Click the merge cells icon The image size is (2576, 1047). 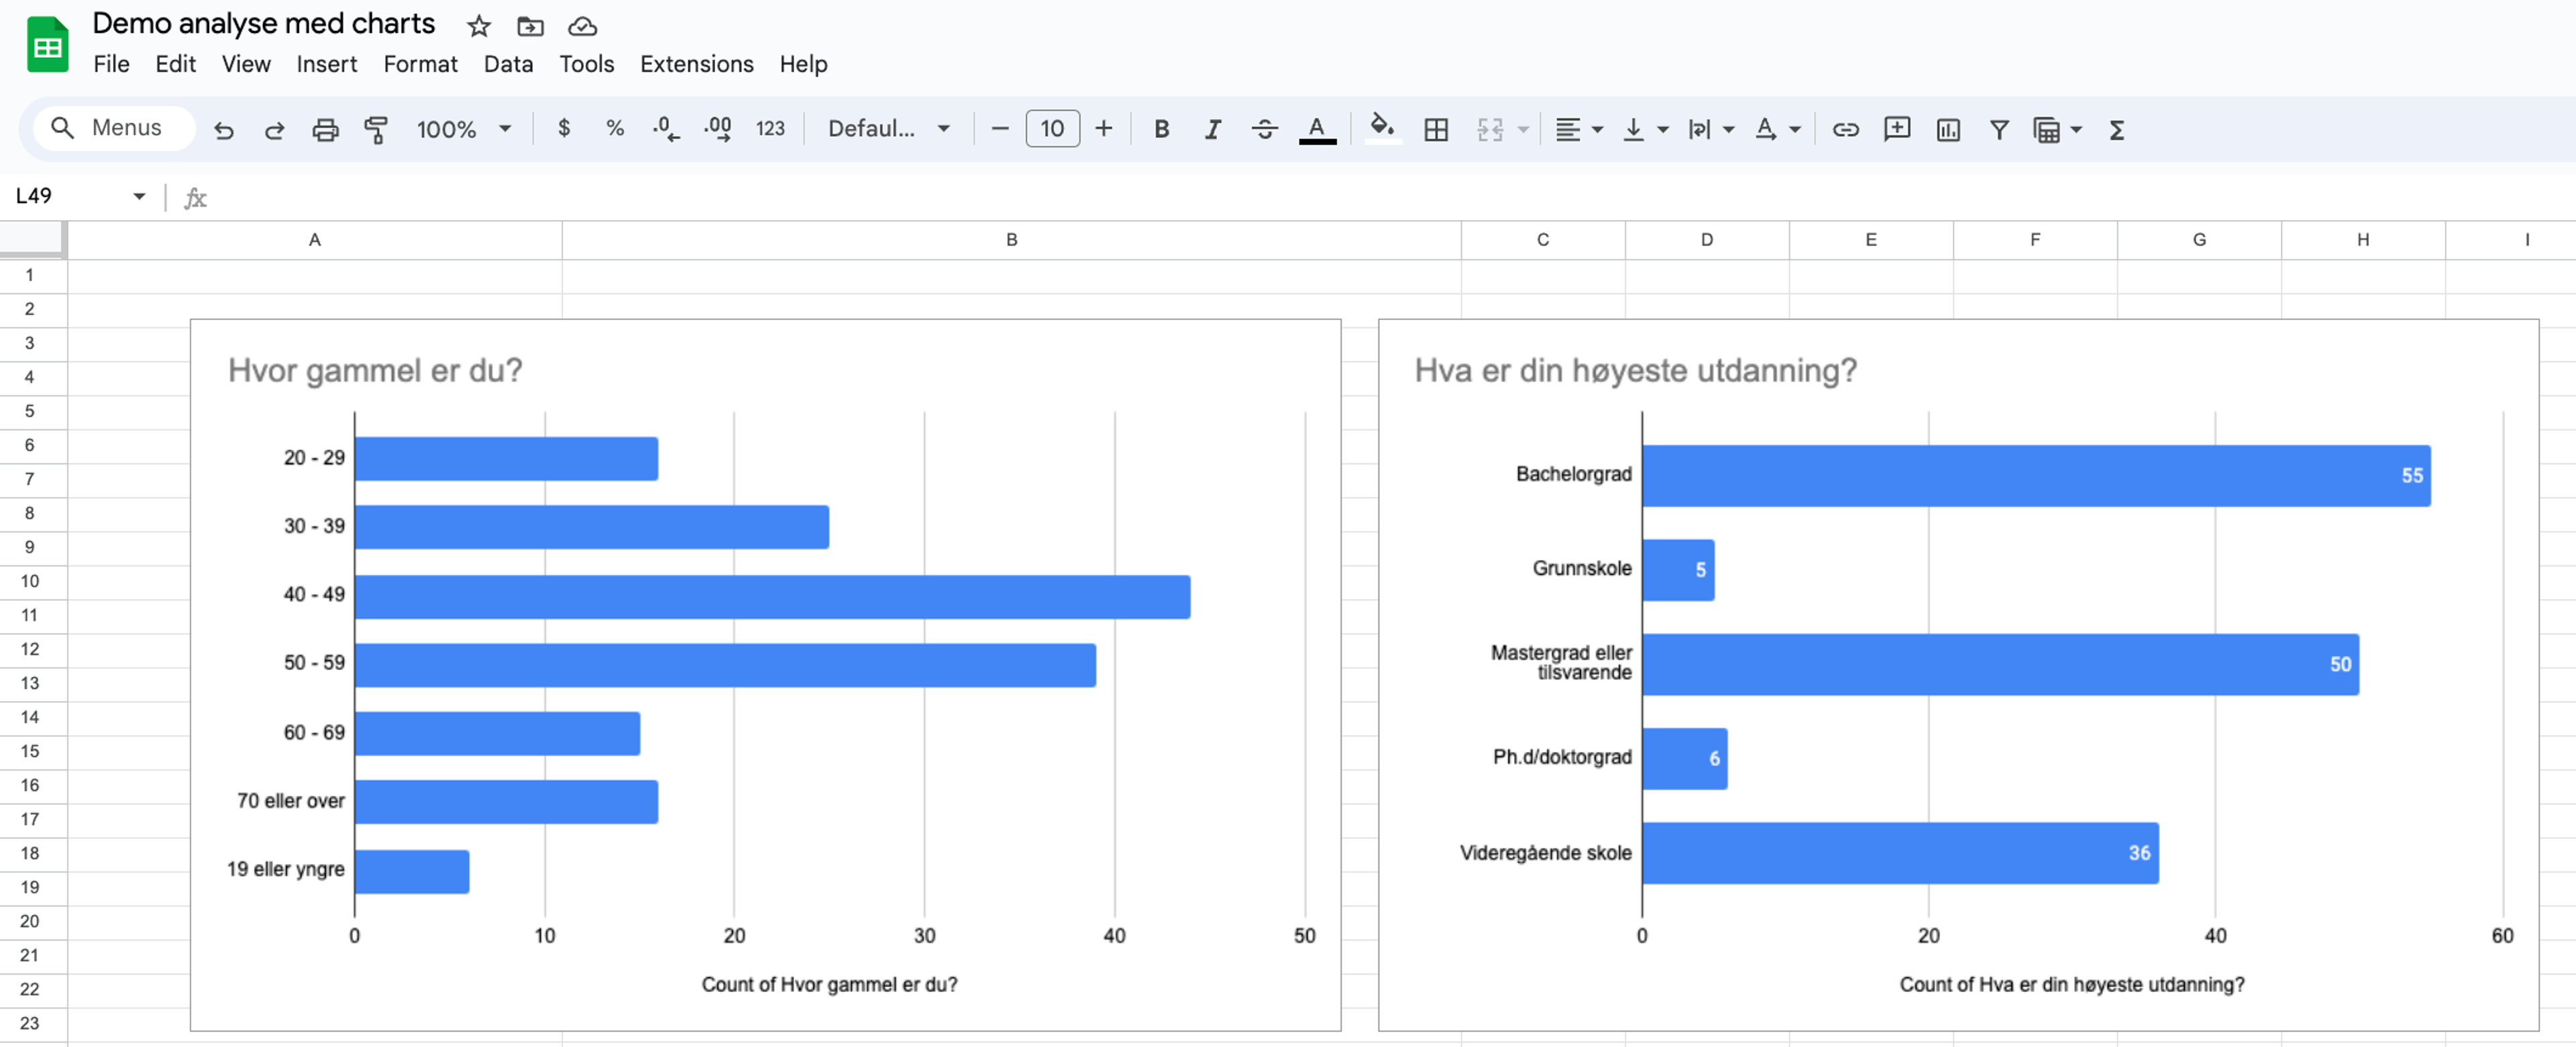(x=1490, y=129)
